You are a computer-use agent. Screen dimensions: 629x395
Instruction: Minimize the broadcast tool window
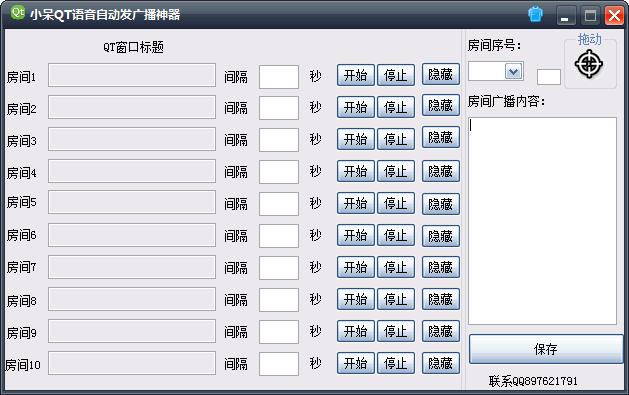click(x=566, y=15)
